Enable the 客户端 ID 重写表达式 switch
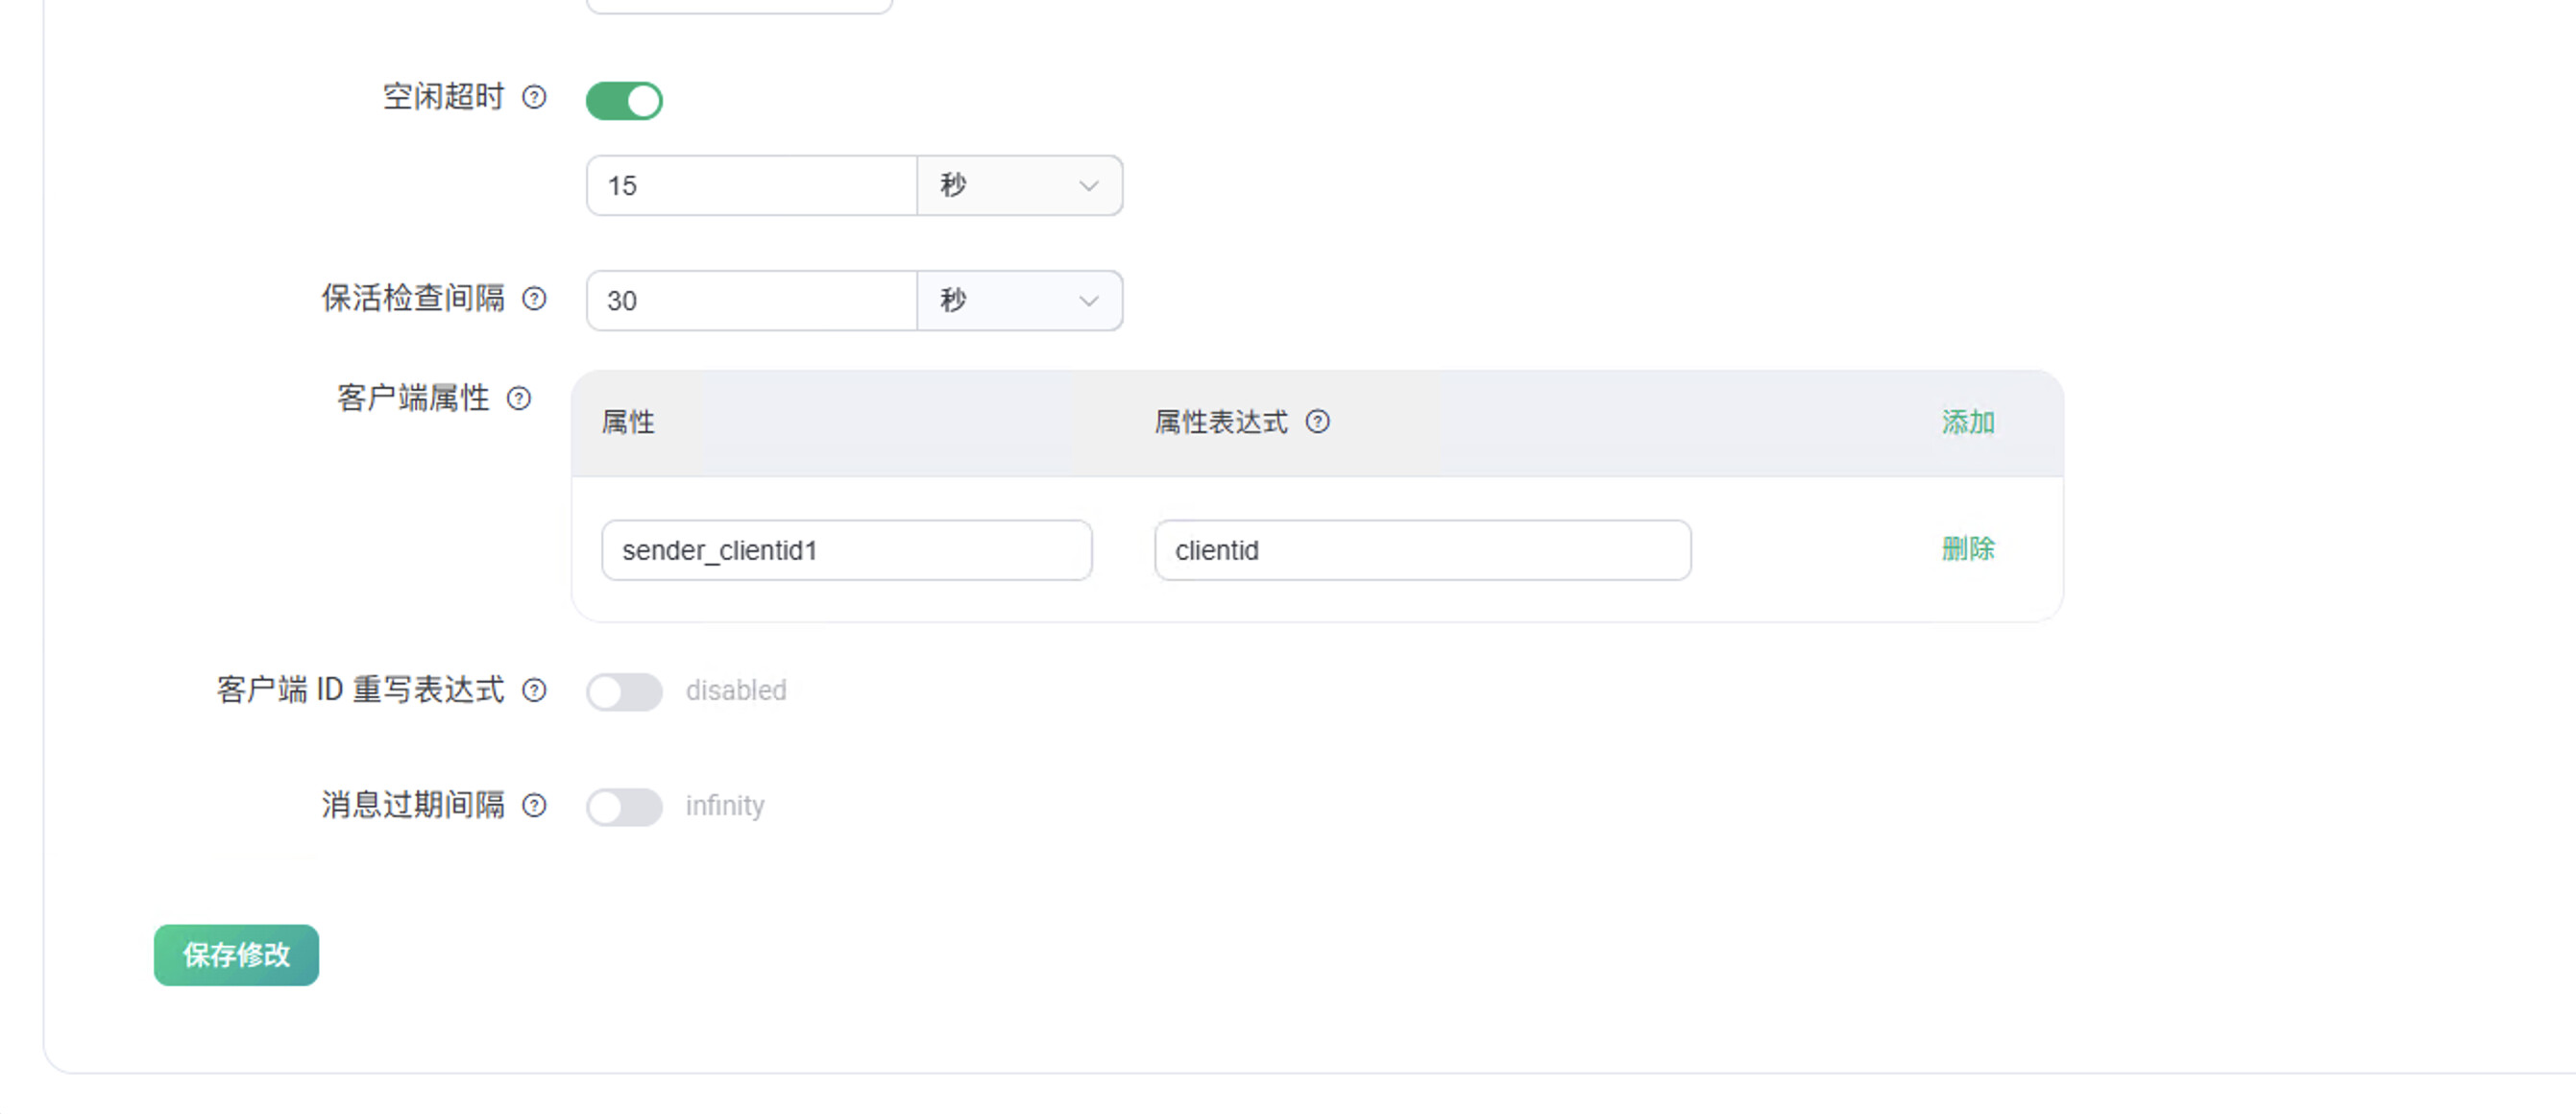 click(x=624, y=691)
